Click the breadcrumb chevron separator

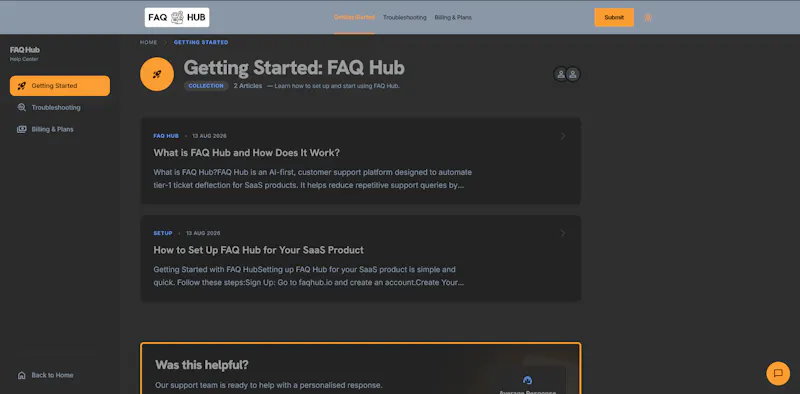[x=165, y=42]
